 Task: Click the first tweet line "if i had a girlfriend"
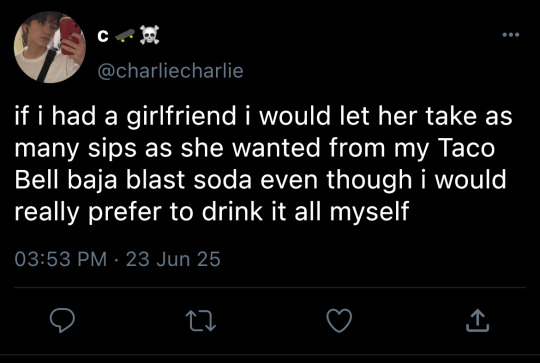click(125, 116)
